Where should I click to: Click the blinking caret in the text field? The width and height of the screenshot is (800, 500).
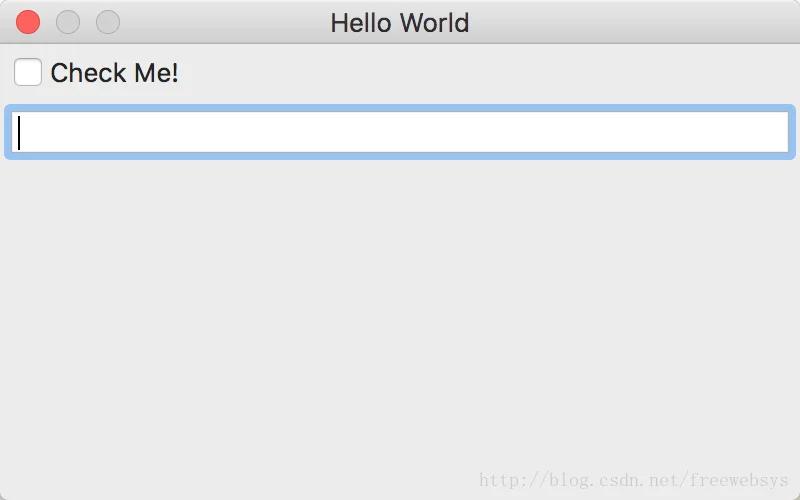coord(19,133)
